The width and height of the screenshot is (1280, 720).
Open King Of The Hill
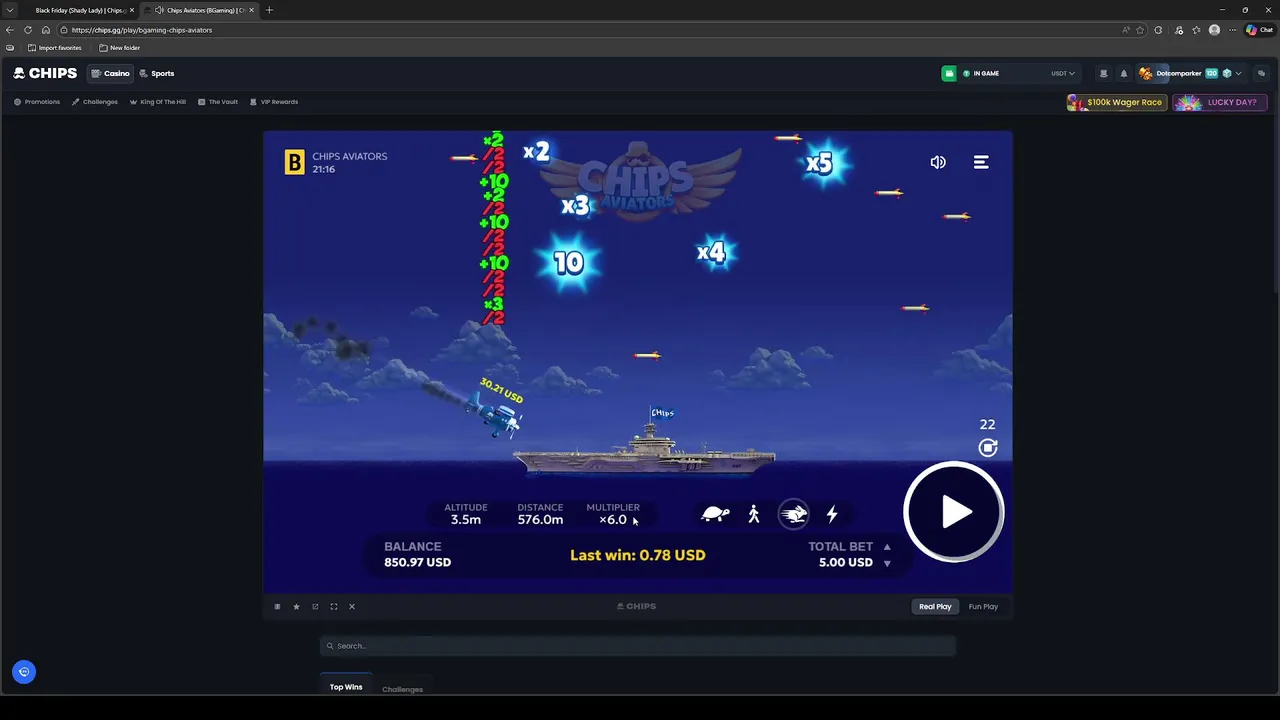coord(158,102)
